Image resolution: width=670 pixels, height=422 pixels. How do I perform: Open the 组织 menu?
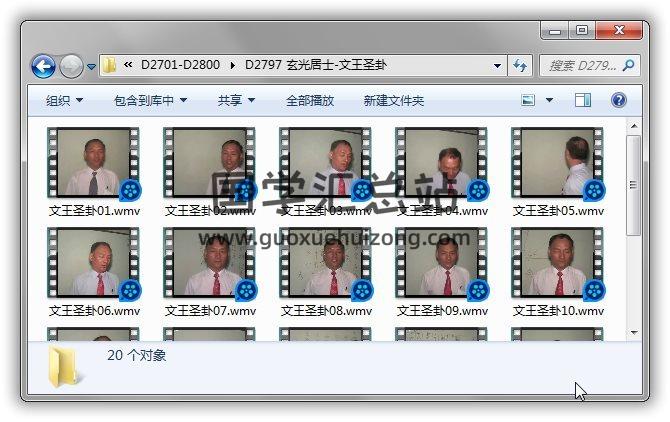pos(64,101)
